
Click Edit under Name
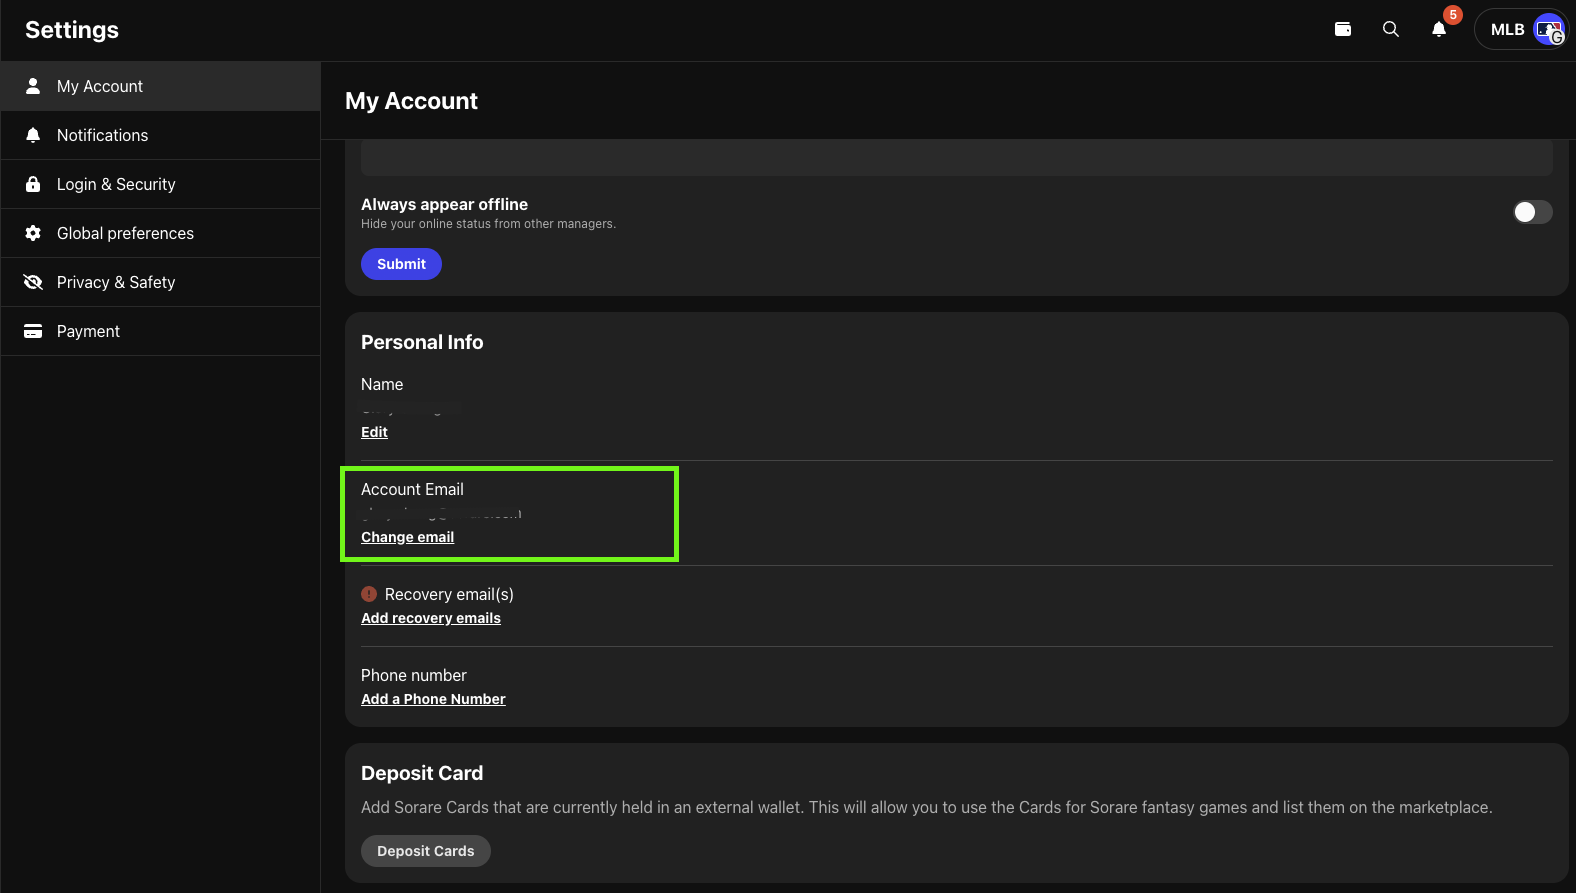click(x=374, y=432)
